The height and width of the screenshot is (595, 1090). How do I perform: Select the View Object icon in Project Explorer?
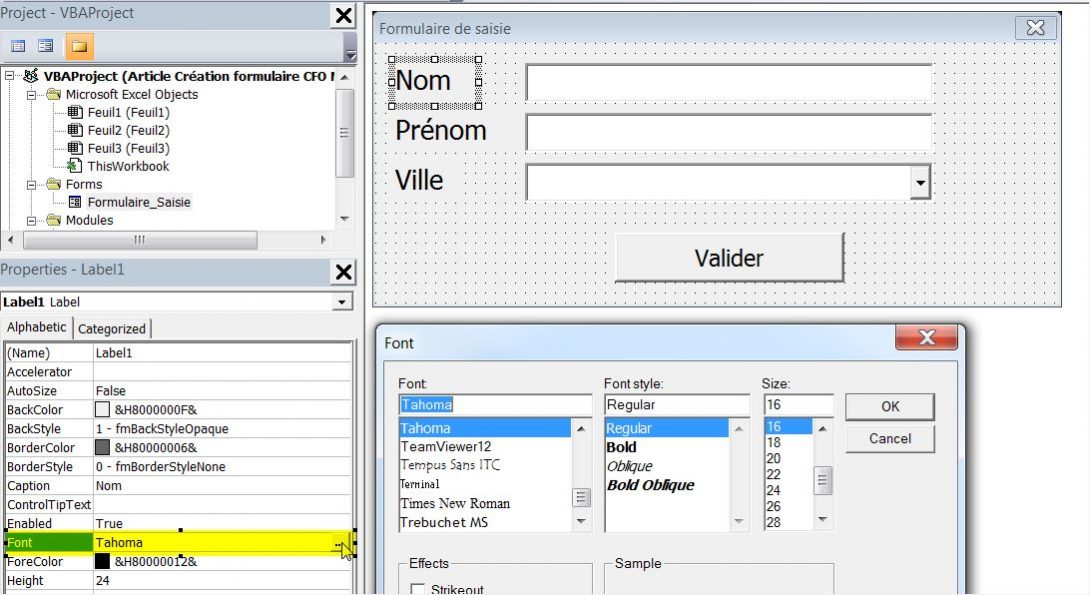coord(43,46)
